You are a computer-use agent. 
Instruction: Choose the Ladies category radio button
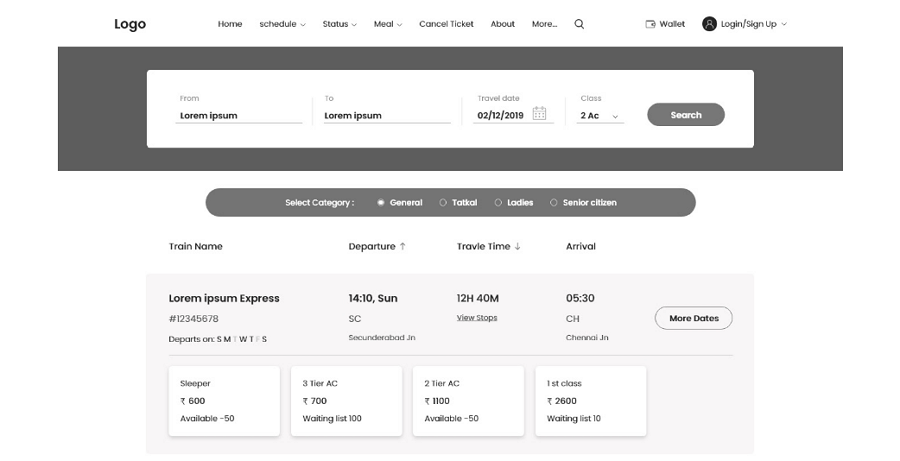click(x=498, y=203)
